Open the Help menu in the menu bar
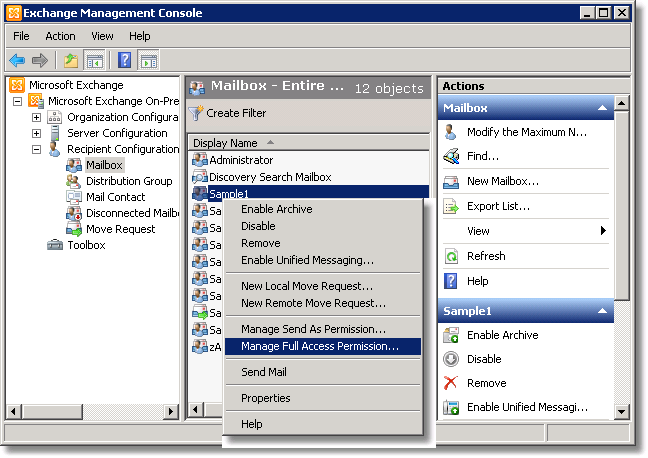Viewport: 648px width, 458px height. (140, 36)
